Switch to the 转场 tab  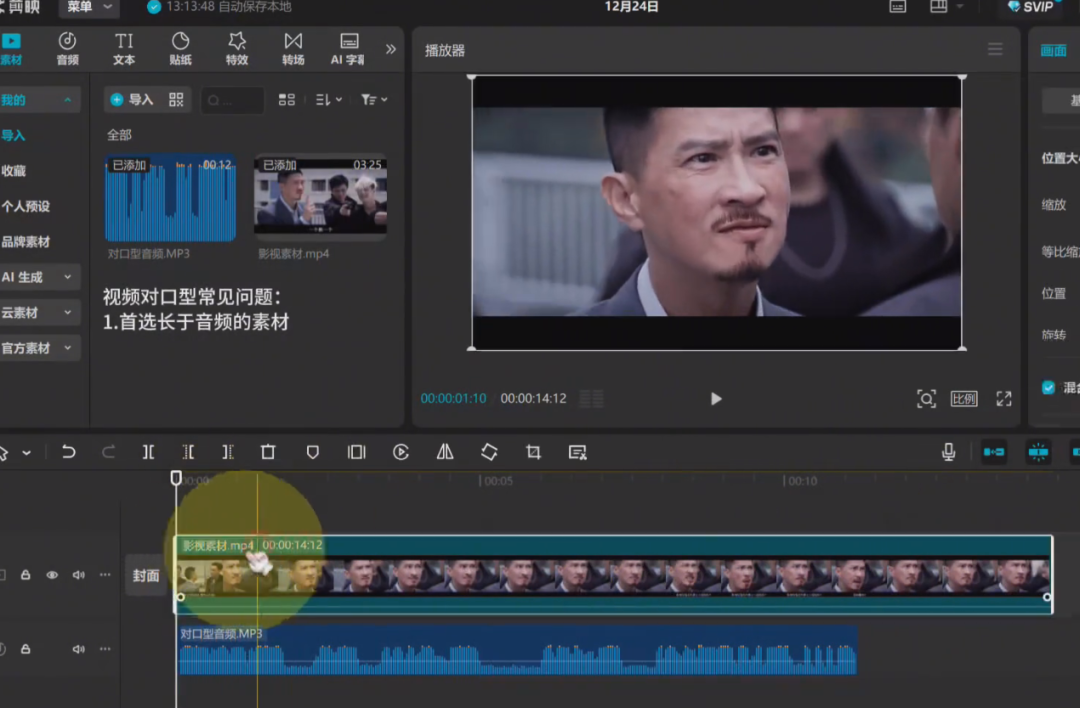pyautogui.click(x=293, y=49)
